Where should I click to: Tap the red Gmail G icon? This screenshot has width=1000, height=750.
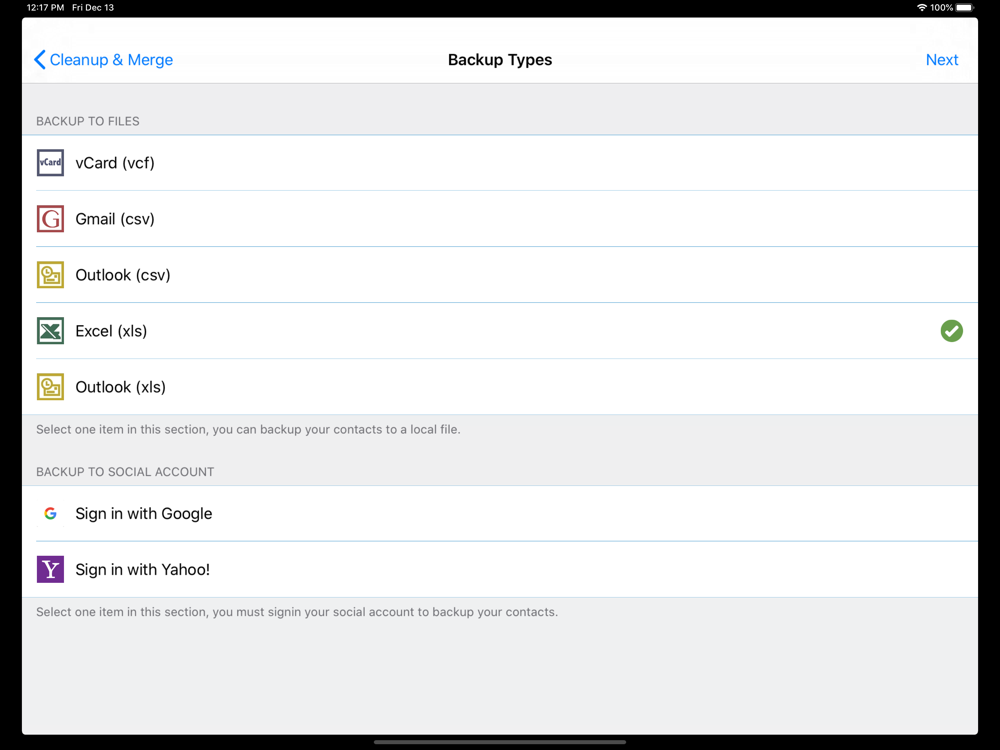(x=50, y=219)
